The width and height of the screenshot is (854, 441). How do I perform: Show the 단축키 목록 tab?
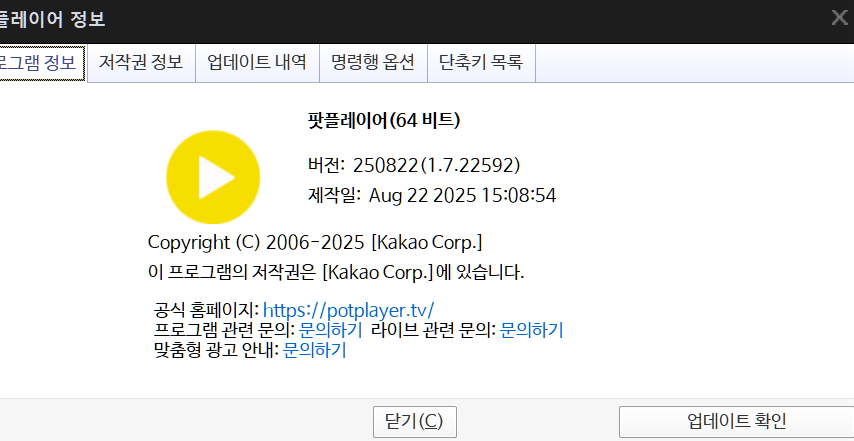click(x=481, y=63)
